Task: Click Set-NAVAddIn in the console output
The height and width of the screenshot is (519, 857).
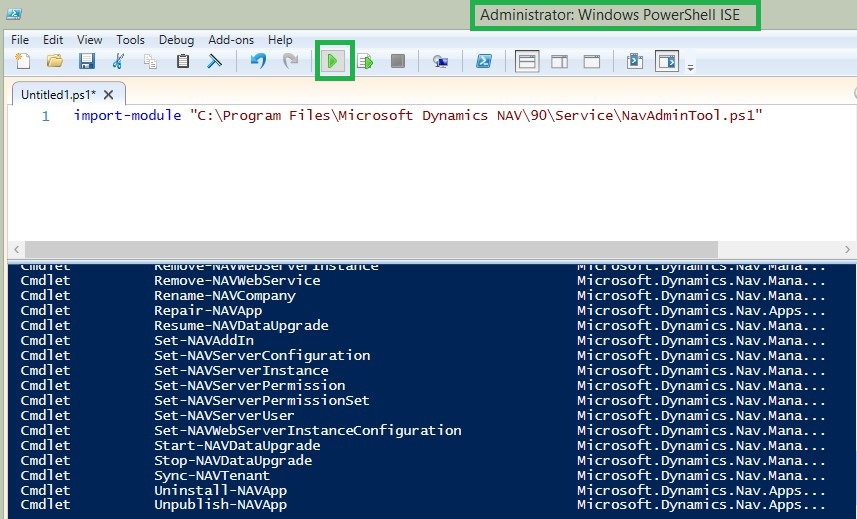Action: (x=204, y=340)
